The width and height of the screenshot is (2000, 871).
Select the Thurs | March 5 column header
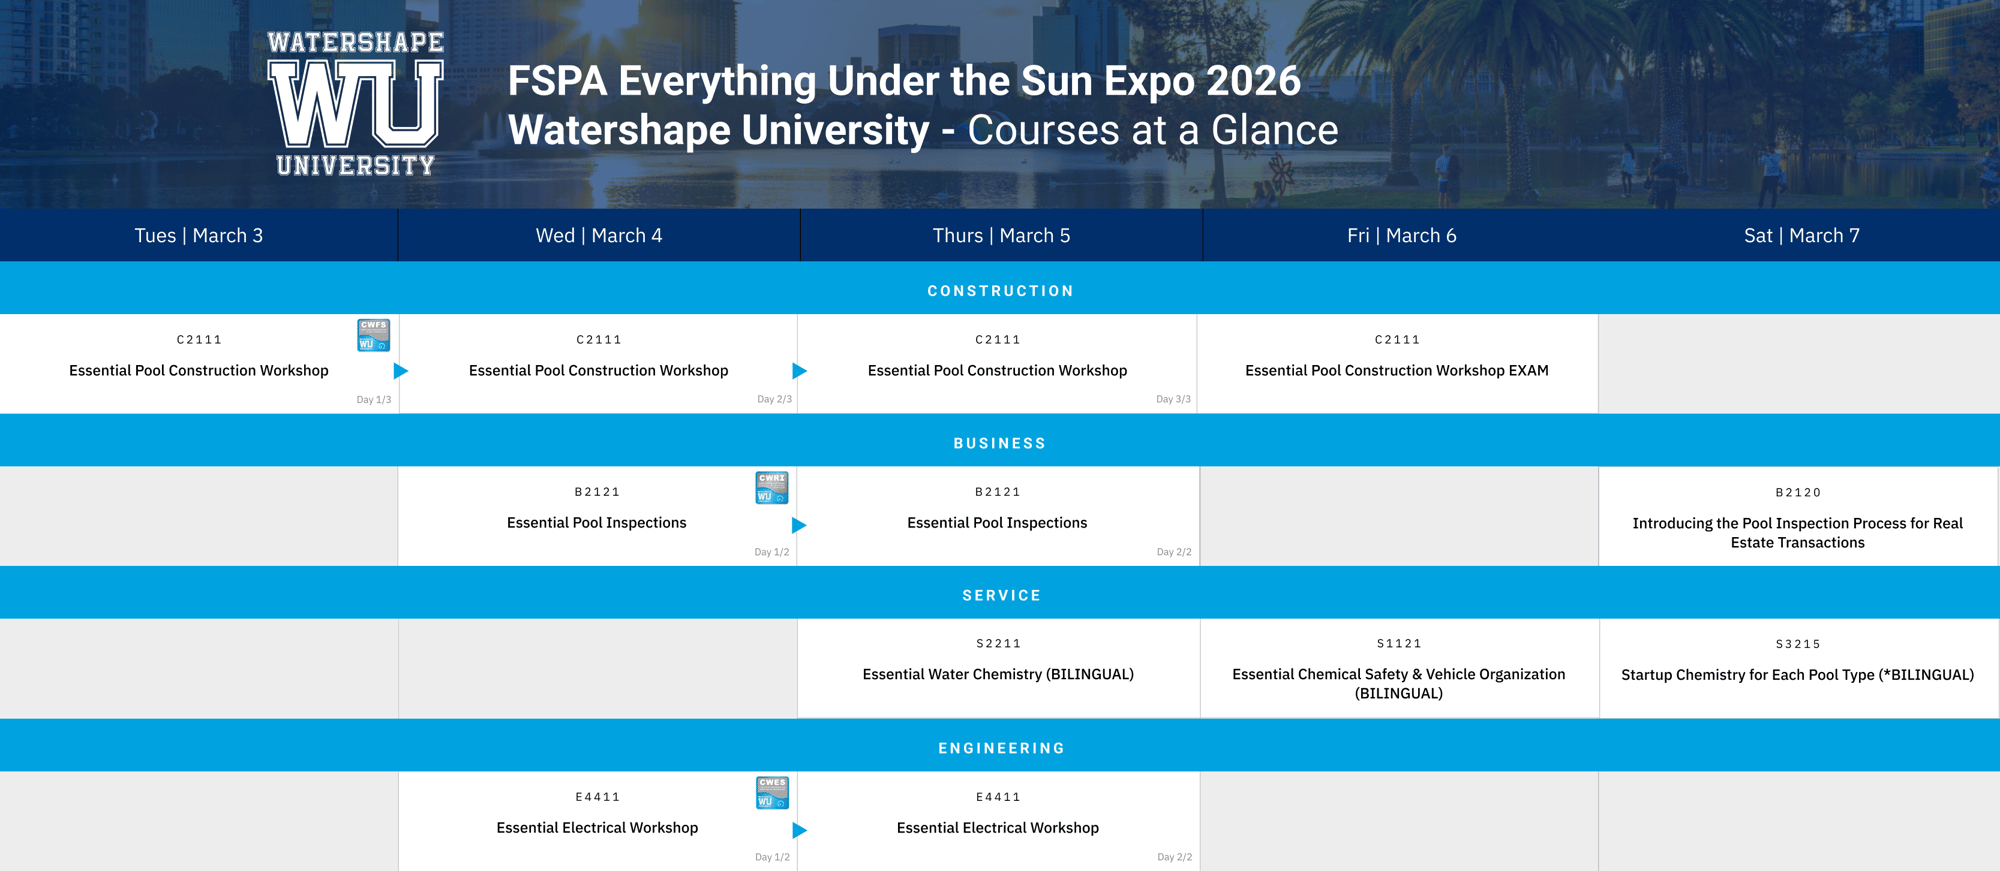point(1001,236)
